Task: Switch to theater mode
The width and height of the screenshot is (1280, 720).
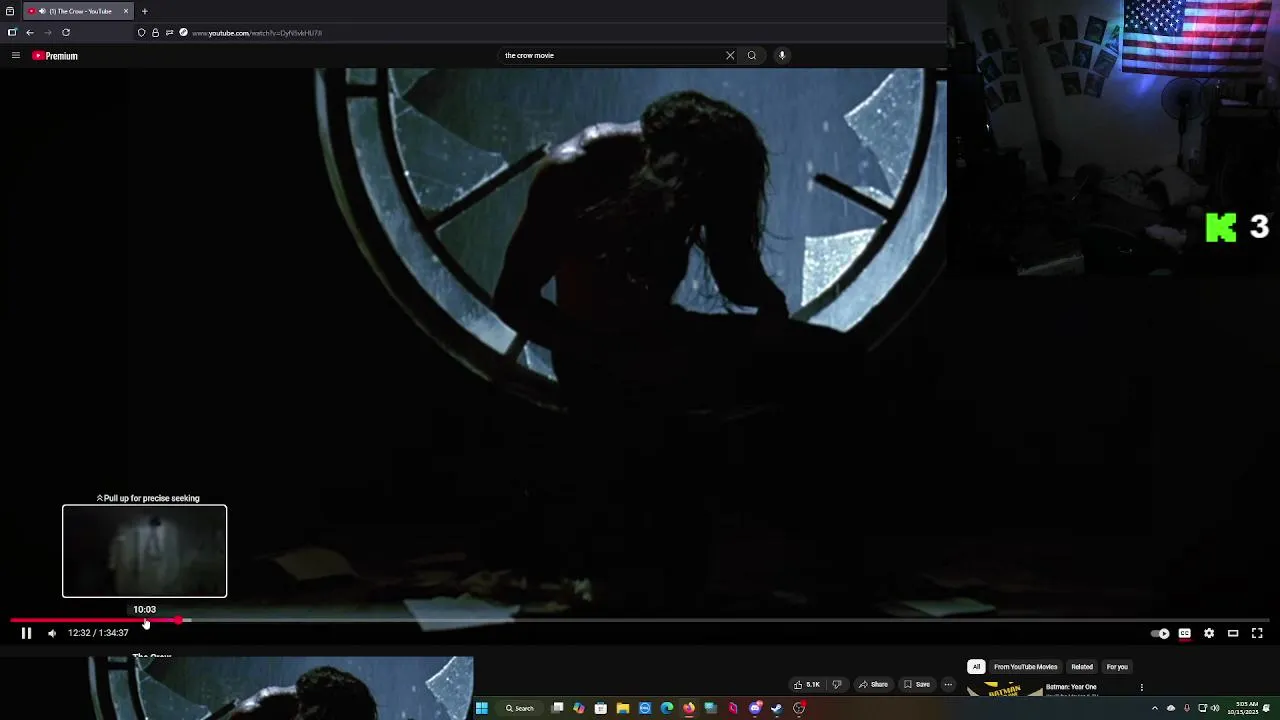Action: click(x=1233, y=633)
